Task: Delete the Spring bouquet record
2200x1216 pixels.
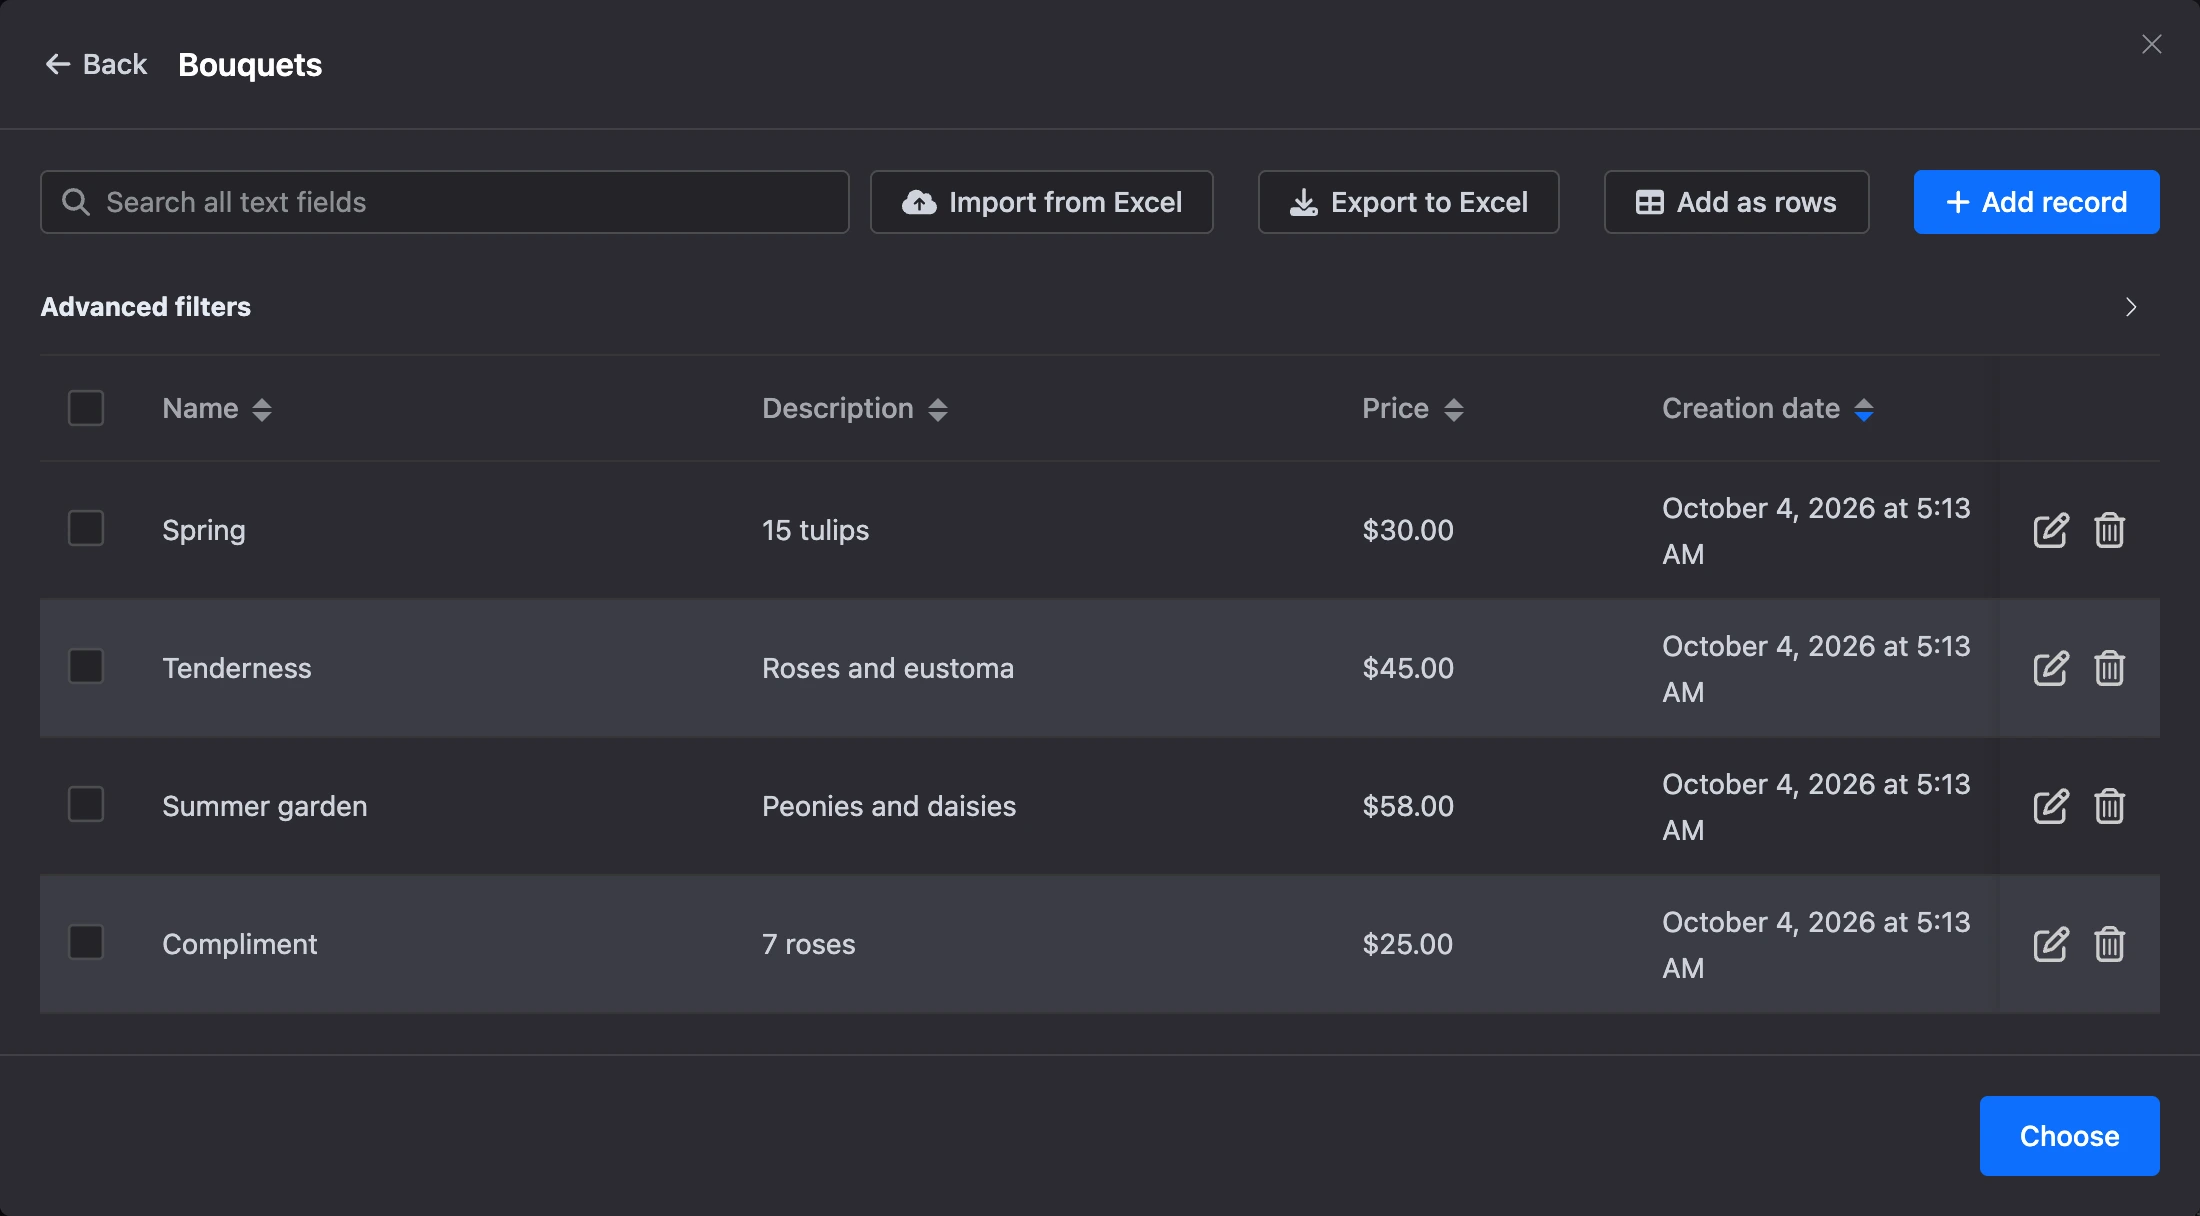Action: 2110,530
